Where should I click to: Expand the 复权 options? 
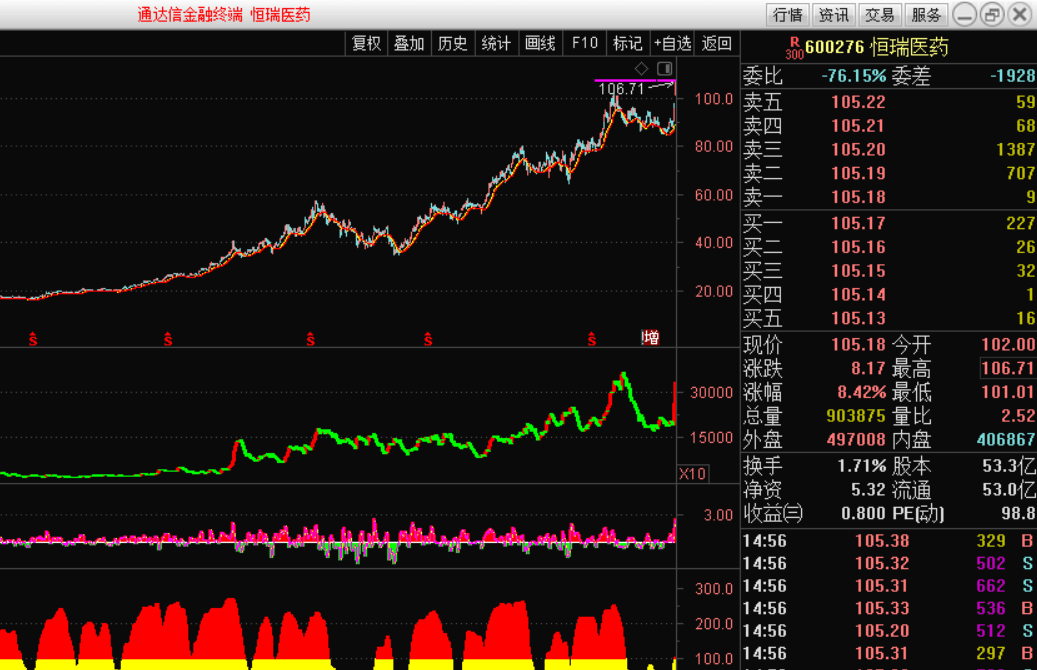click(366, 43)
